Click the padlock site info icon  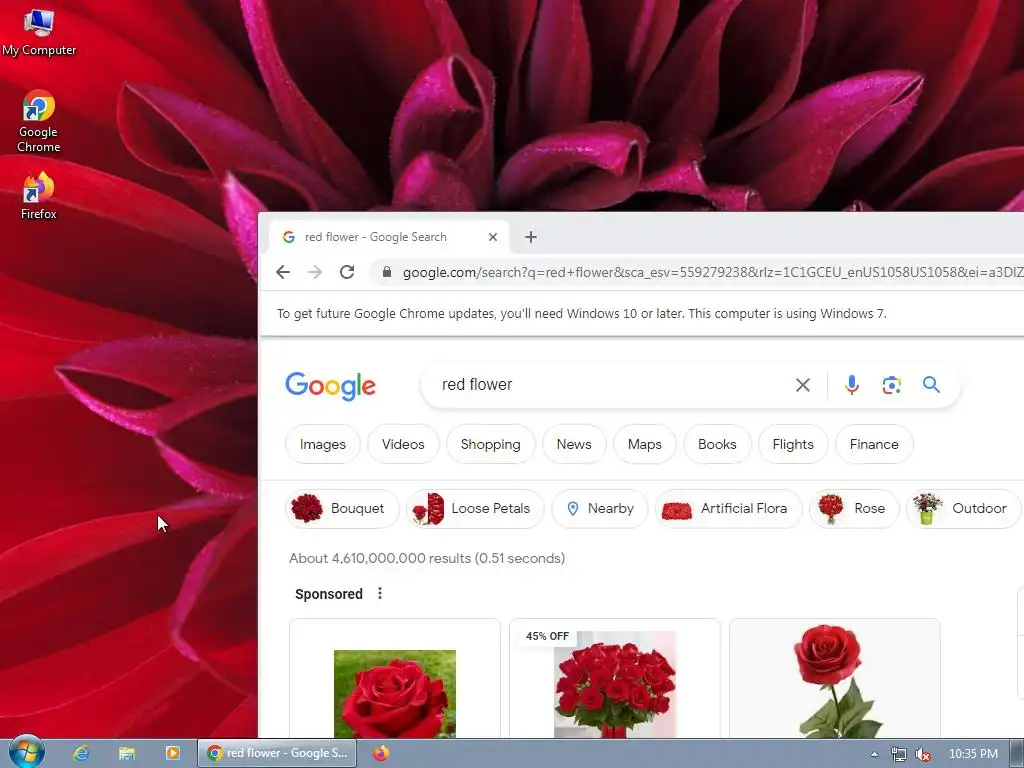coord(387,272)
